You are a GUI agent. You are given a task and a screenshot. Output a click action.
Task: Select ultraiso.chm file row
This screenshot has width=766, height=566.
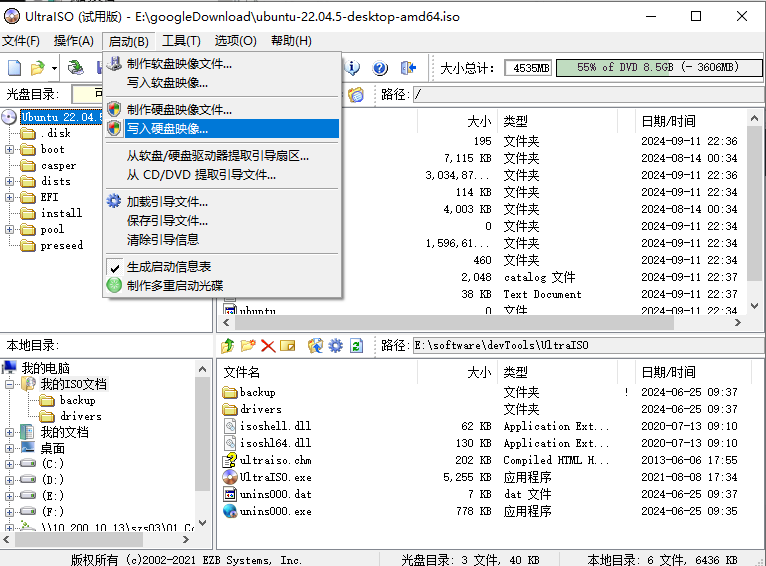(276, 460)
